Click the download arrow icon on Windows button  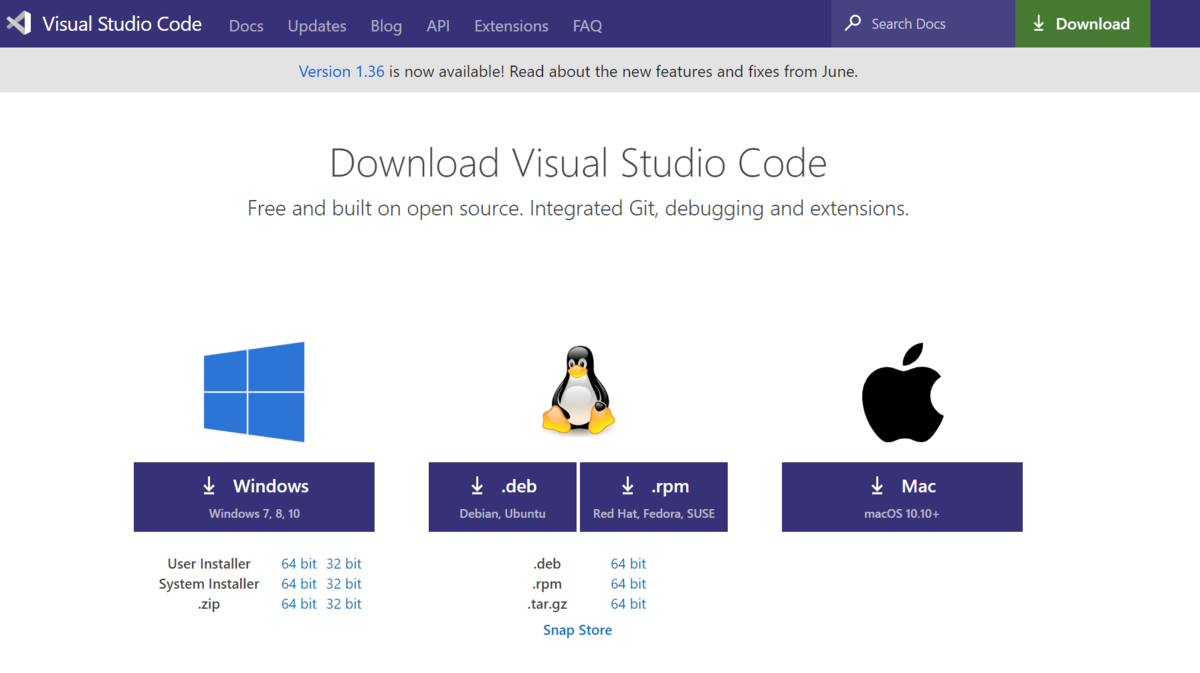[209, 486]
